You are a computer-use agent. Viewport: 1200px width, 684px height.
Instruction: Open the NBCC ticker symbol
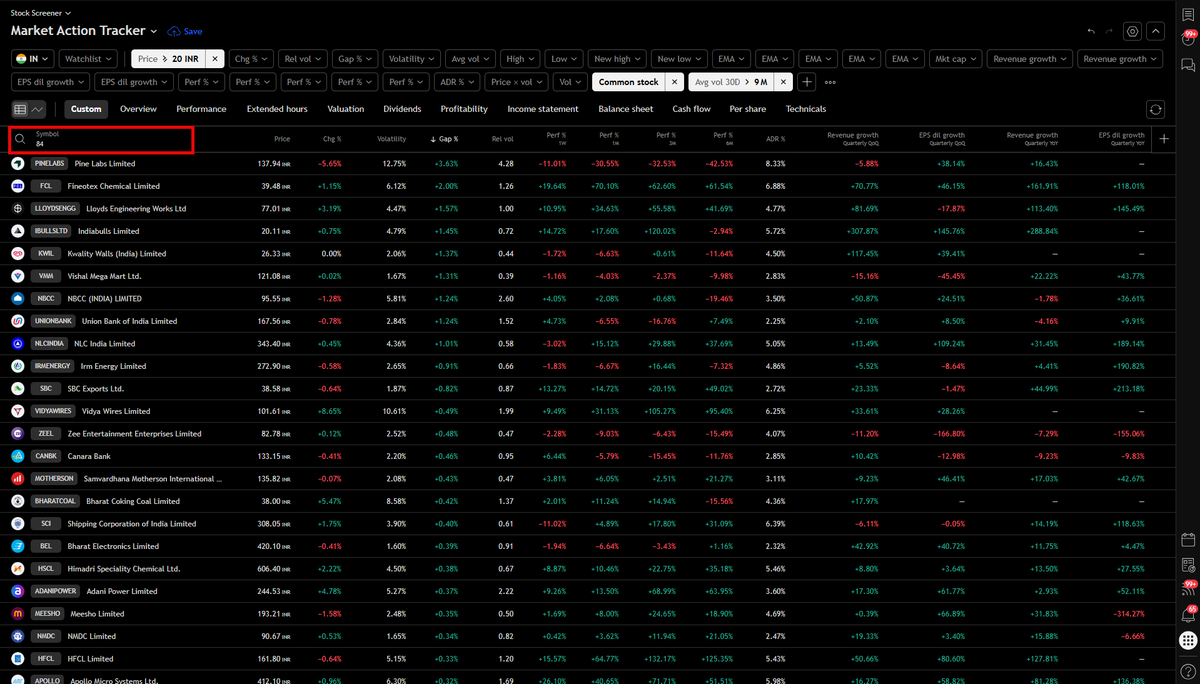pyautogui.click(x=45, y=299)
